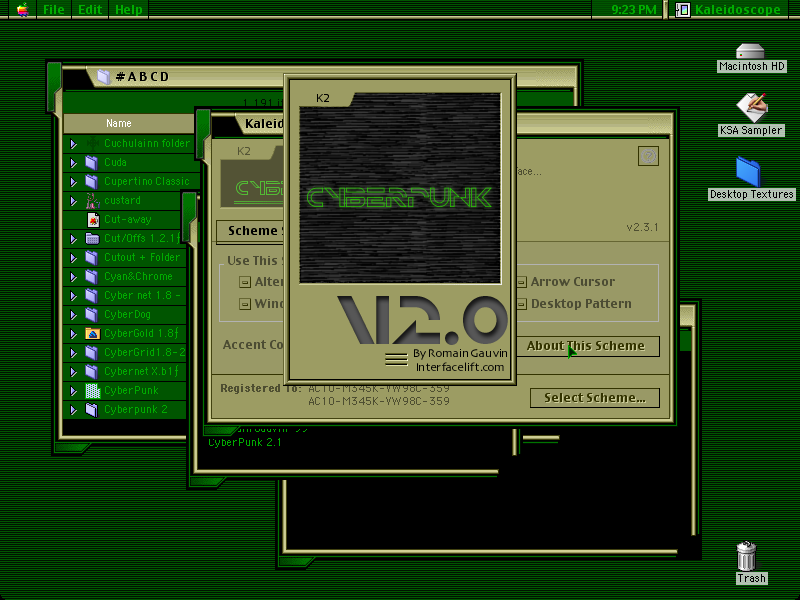Open the Edit menu
The height and width of the screenshot is (600, 800).
(x=90, y=10)
